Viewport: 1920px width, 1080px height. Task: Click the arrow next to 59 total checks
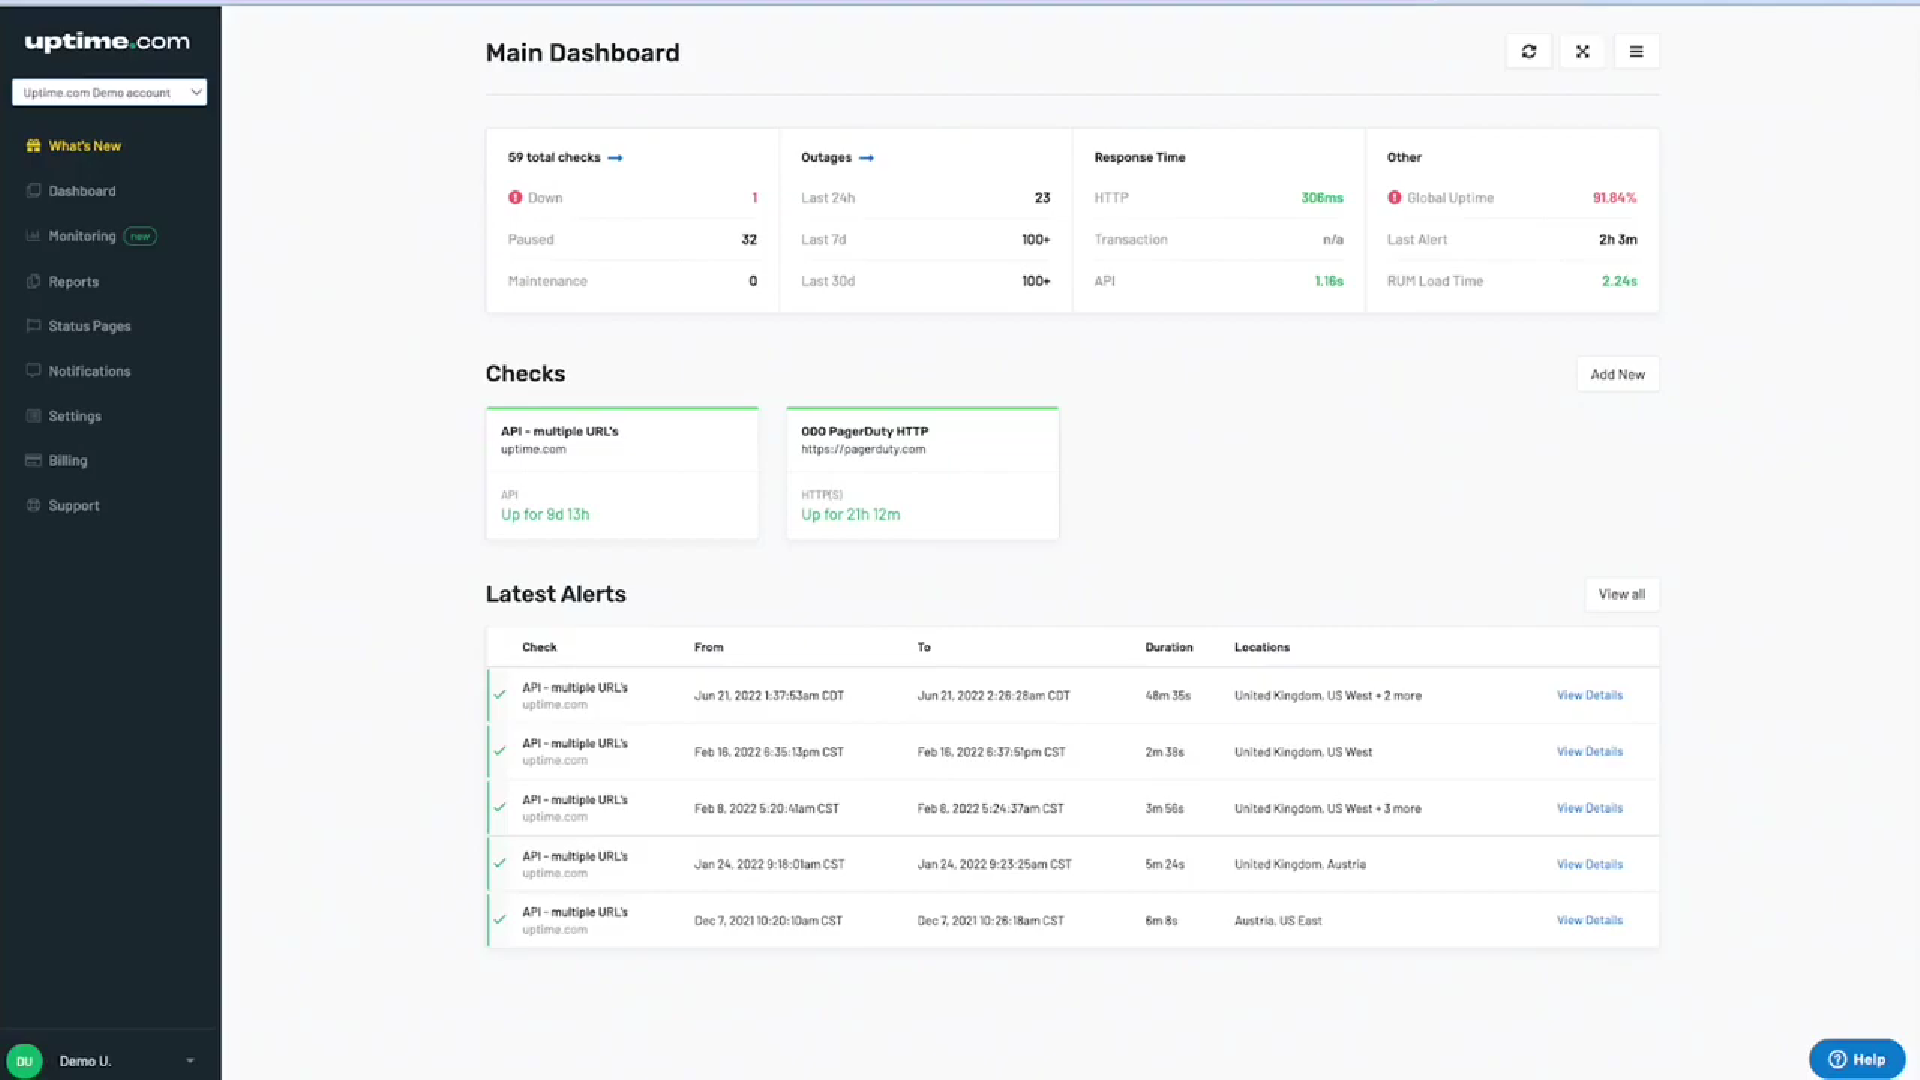click(x=616, y=157)
